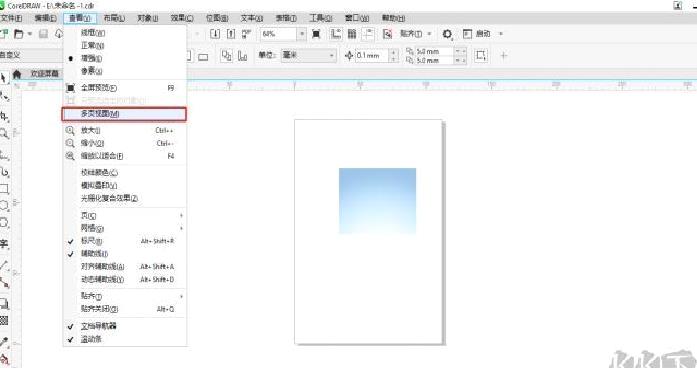Choose 缩小 zoom out item
The width and height of the screenshot is (697, 368).
point(124,144)
